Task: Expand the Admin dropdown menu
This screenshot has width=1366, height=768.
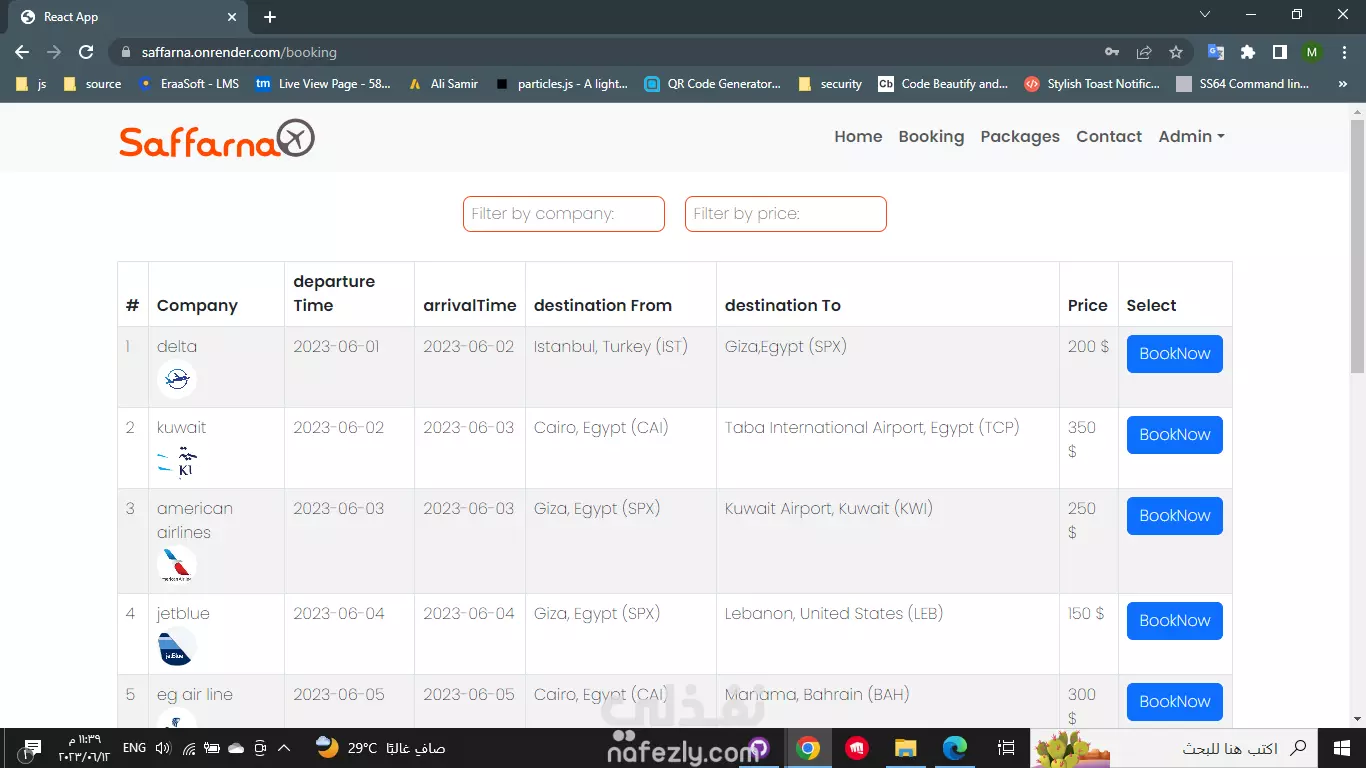Action: click(1191, 137)
